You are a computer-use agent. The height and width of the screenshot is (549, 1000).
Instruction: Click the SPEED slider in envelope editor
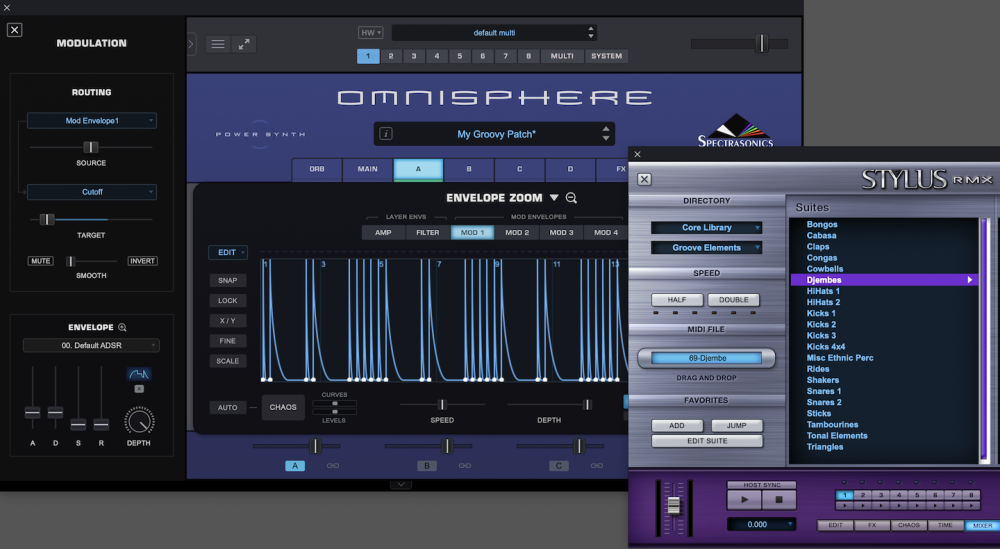coord(442,405)
